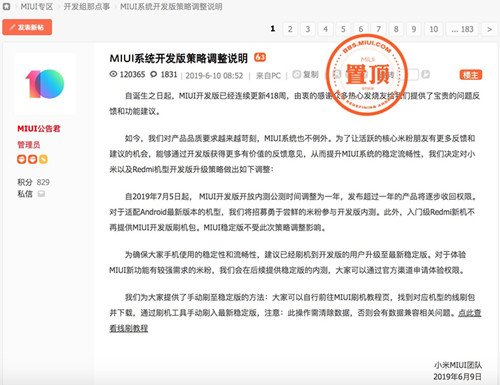Click reply count speech bubble icon
This screenshot has height=385, width=500.
point(153,74)
